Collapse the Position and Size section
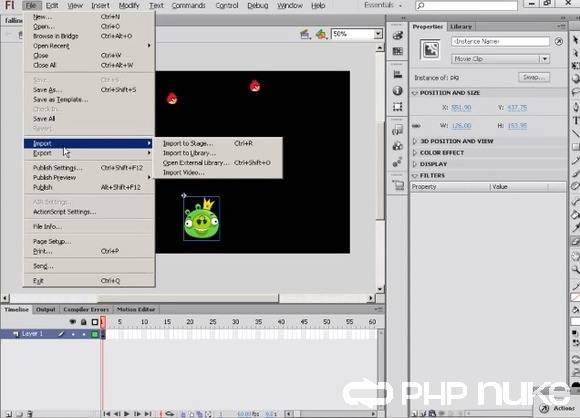Image resolution: width=580 pixels, height=418 pixels. [415, 92]
